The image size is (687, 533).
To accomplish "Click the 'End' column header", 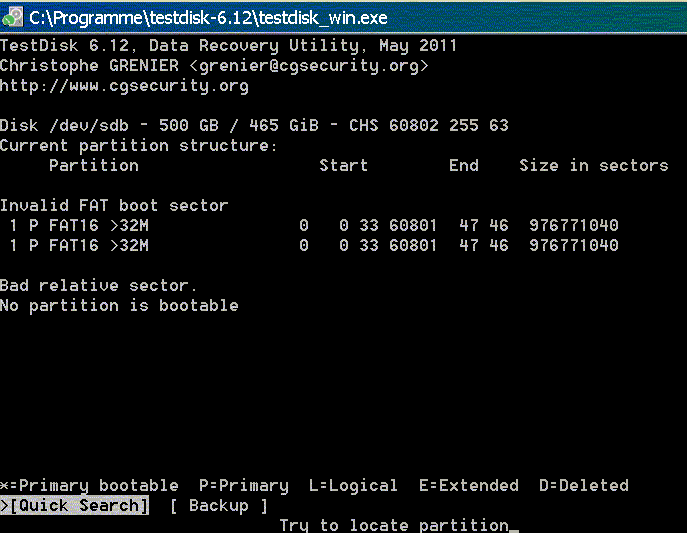I will click(x=464, y=166).
